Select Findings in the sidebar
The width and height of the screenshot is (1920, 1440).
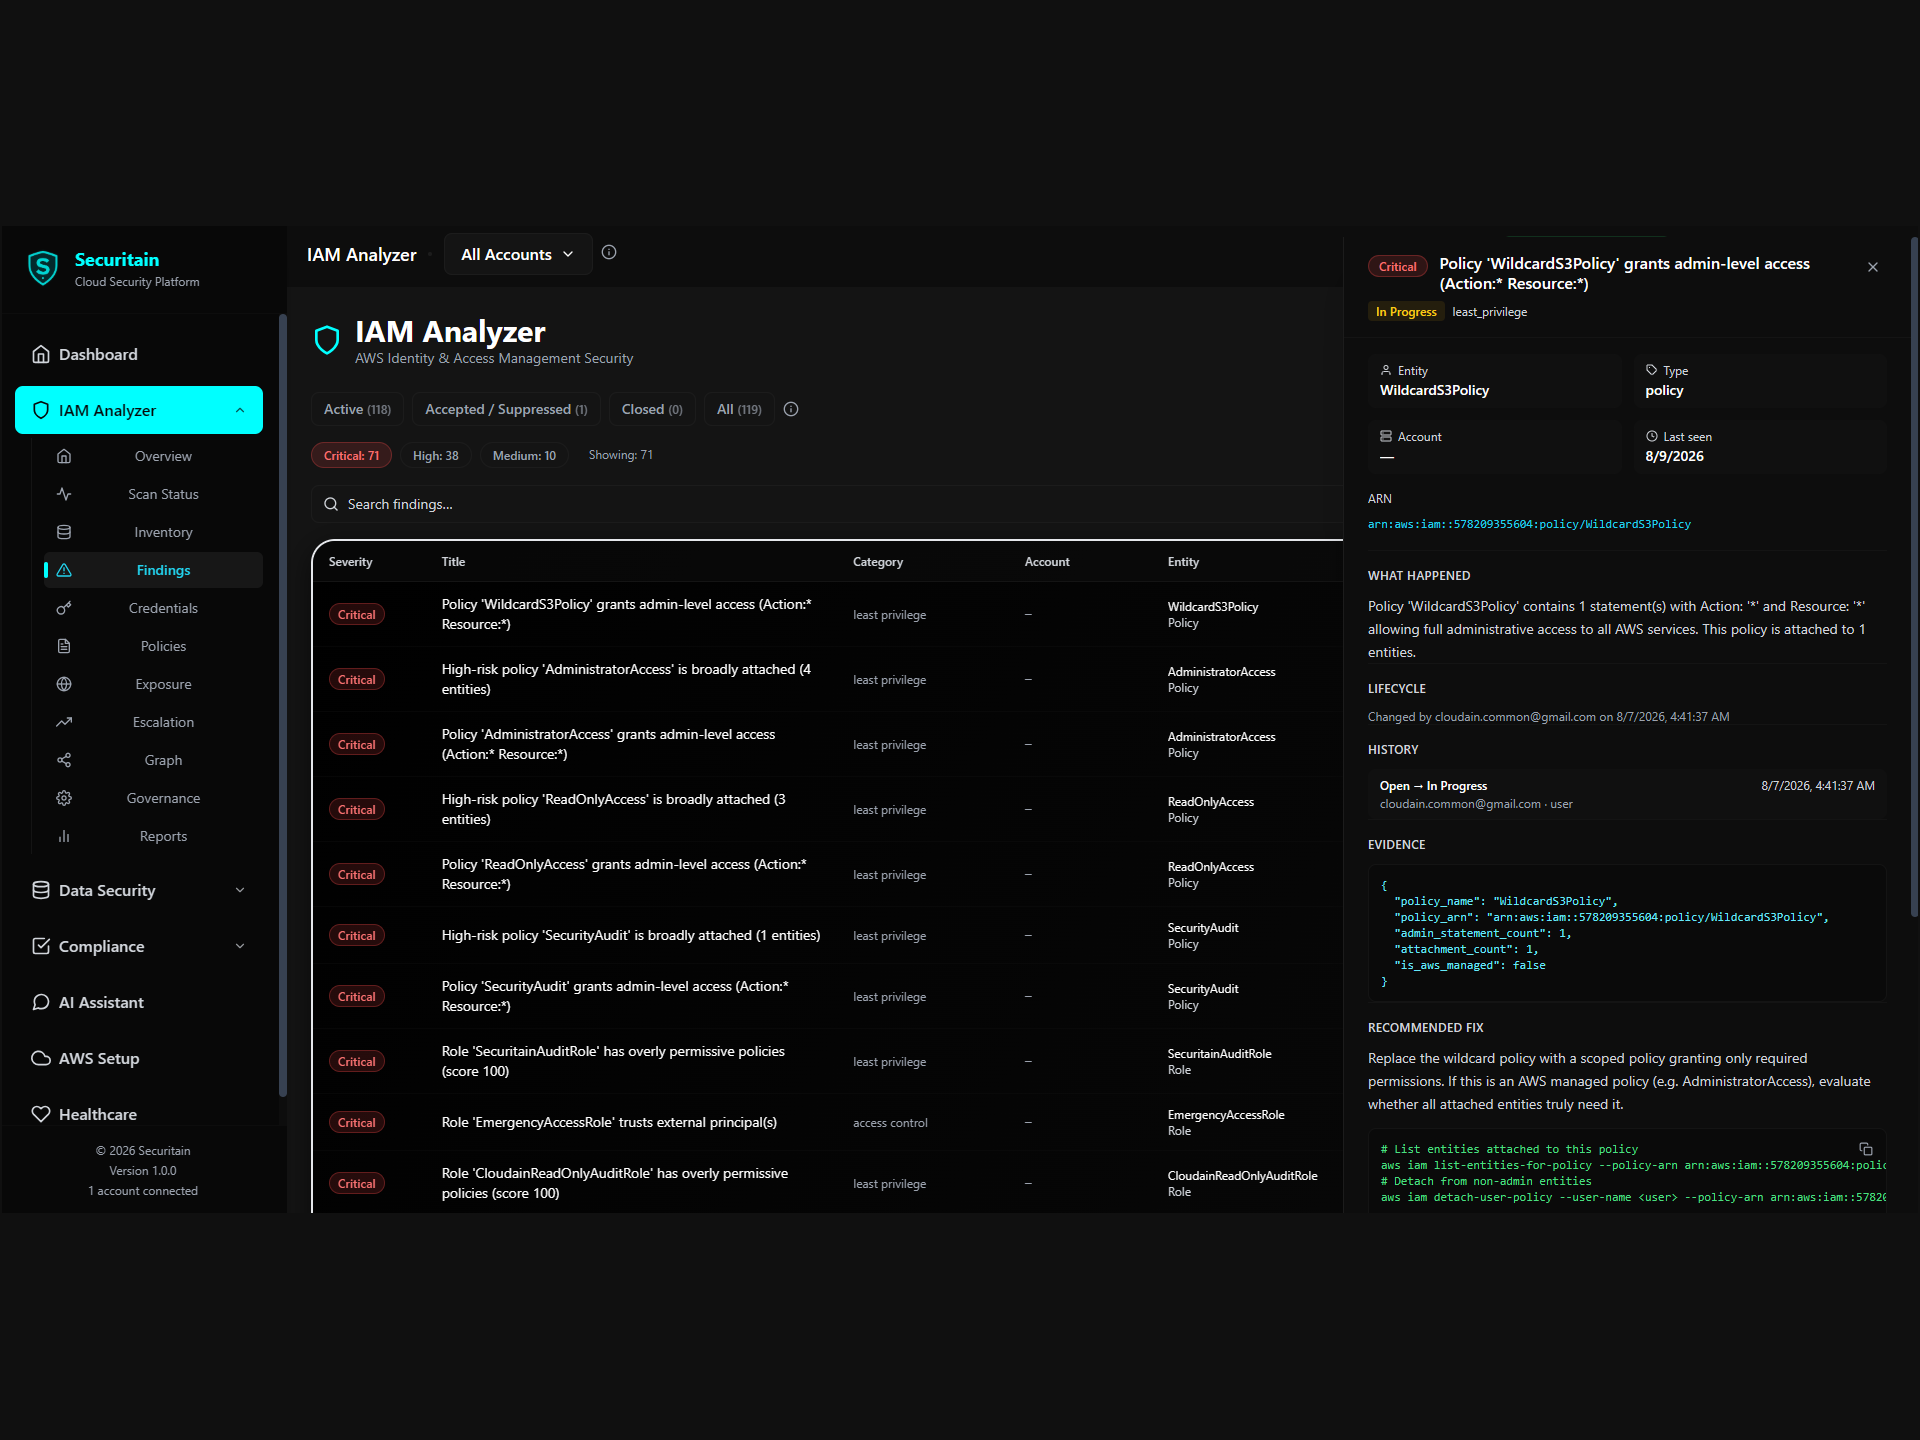click(x=153, y=570)
